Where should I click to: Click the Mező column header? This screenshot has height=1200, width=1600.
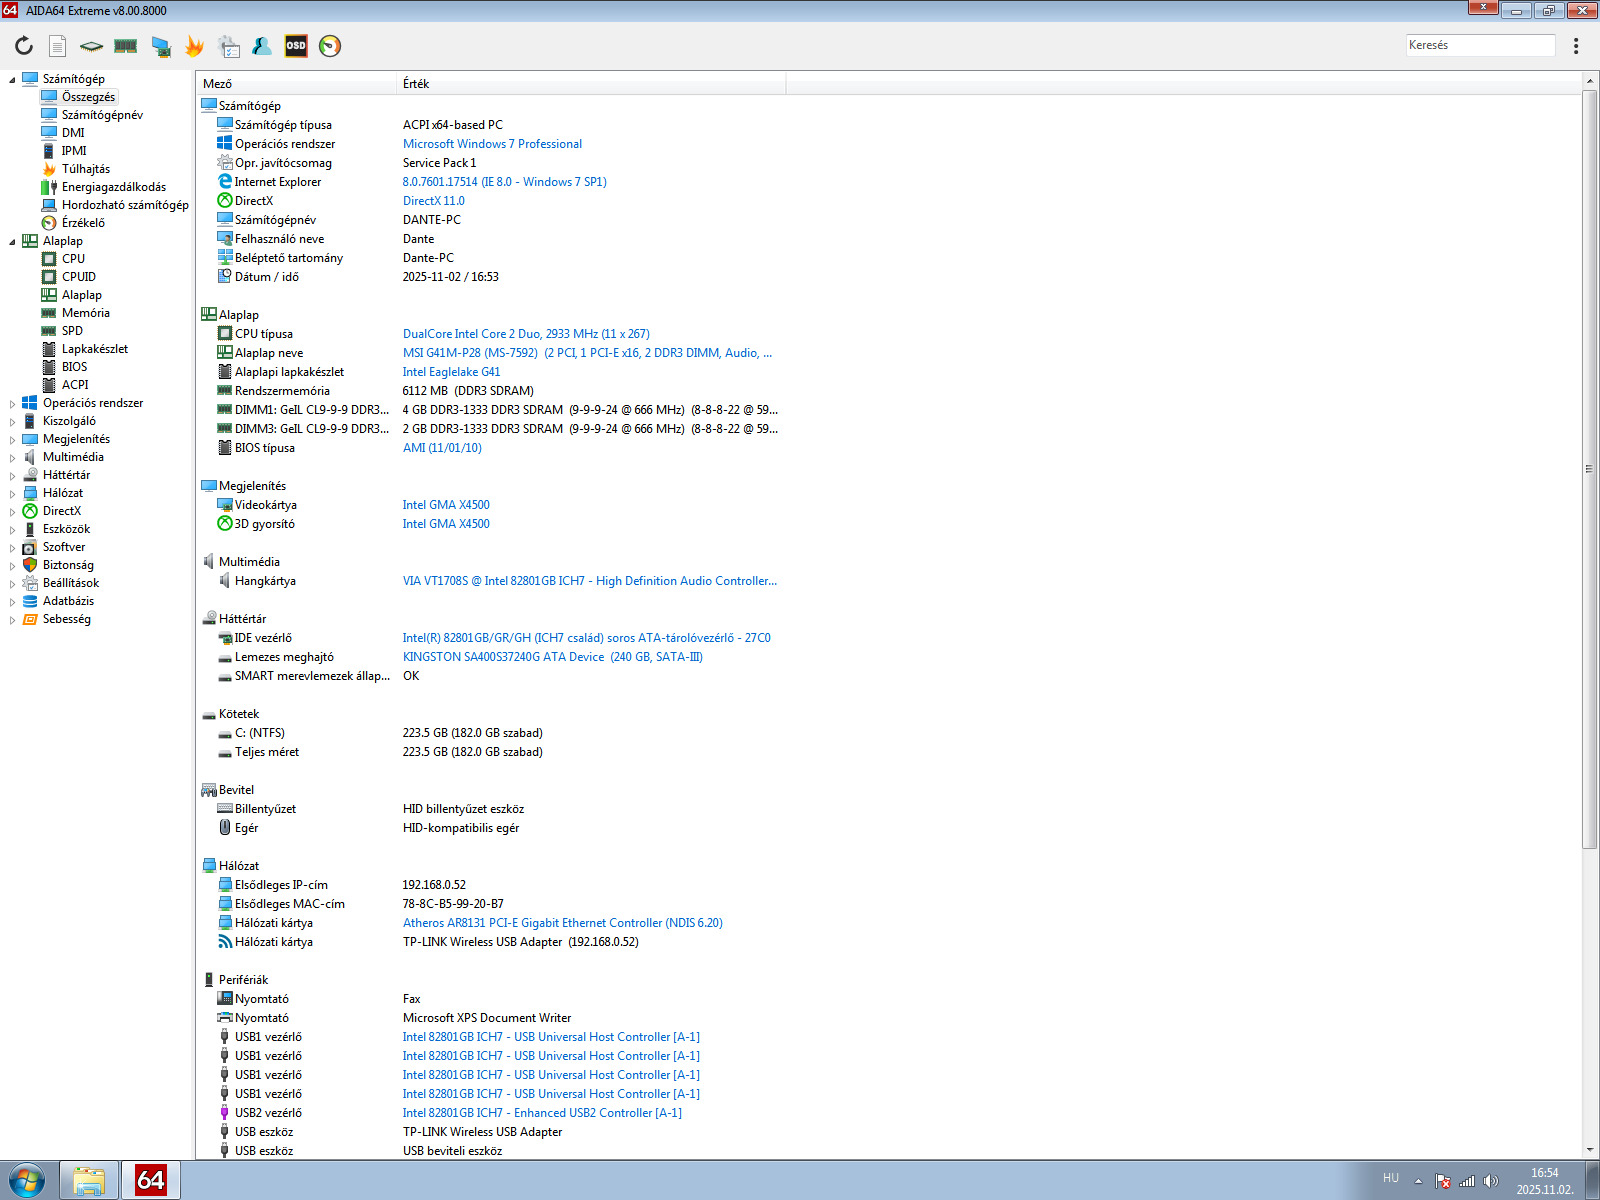297,84
